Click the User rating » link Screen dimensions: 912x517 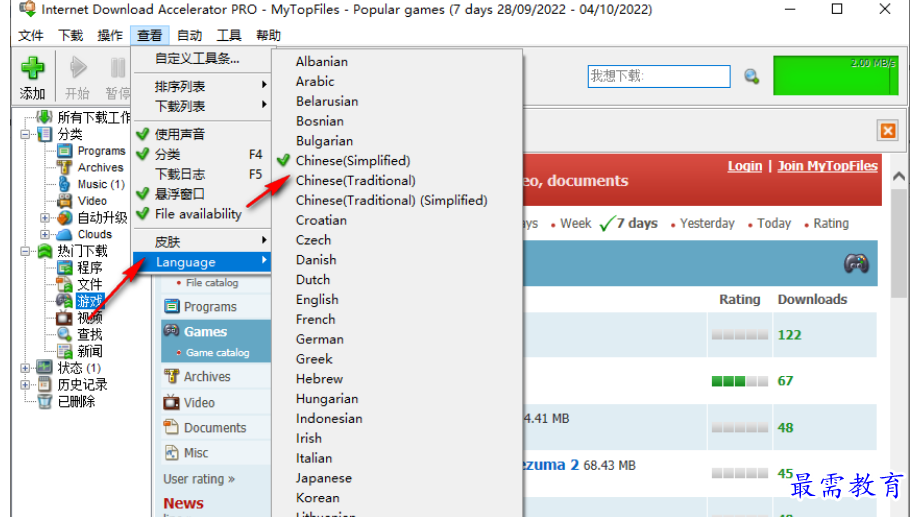tap(199, 479)
